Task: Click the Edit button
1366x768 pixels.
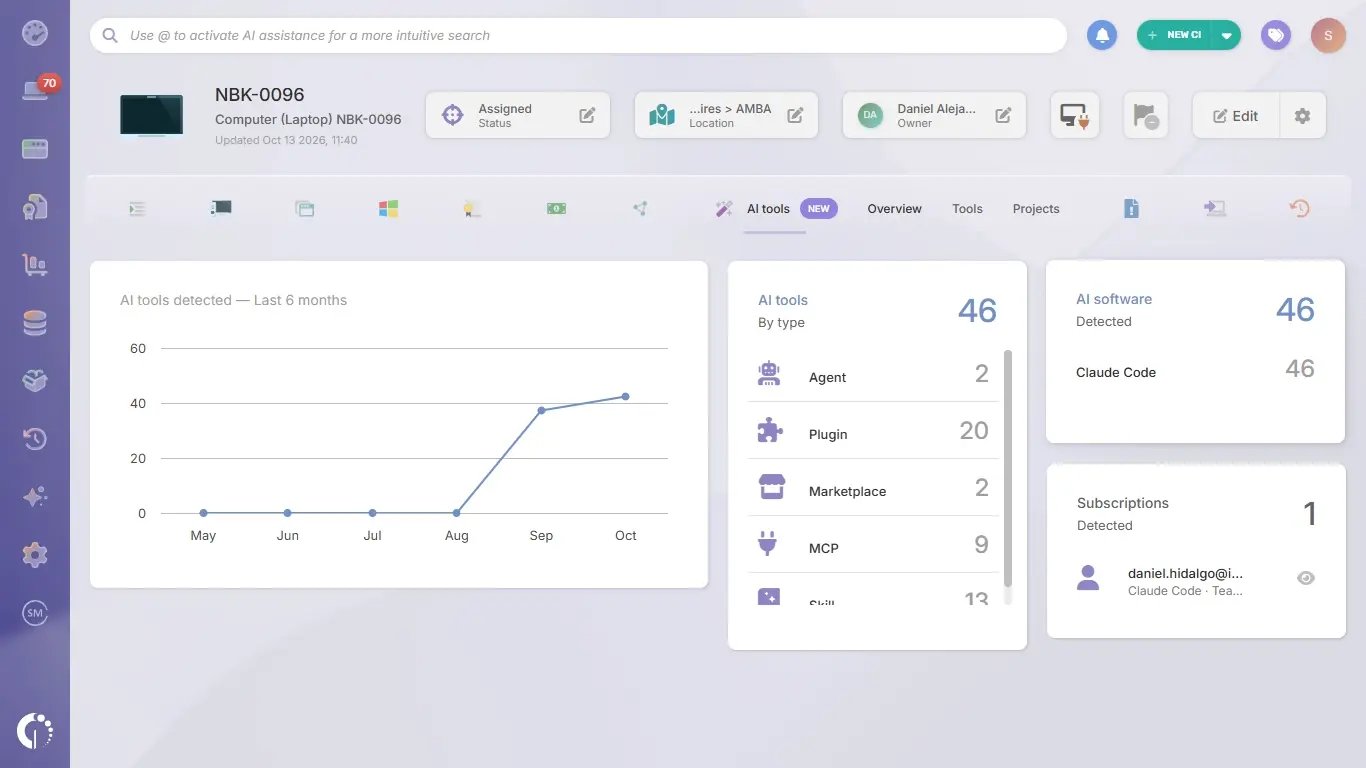Action: [x=1236, y=116]
